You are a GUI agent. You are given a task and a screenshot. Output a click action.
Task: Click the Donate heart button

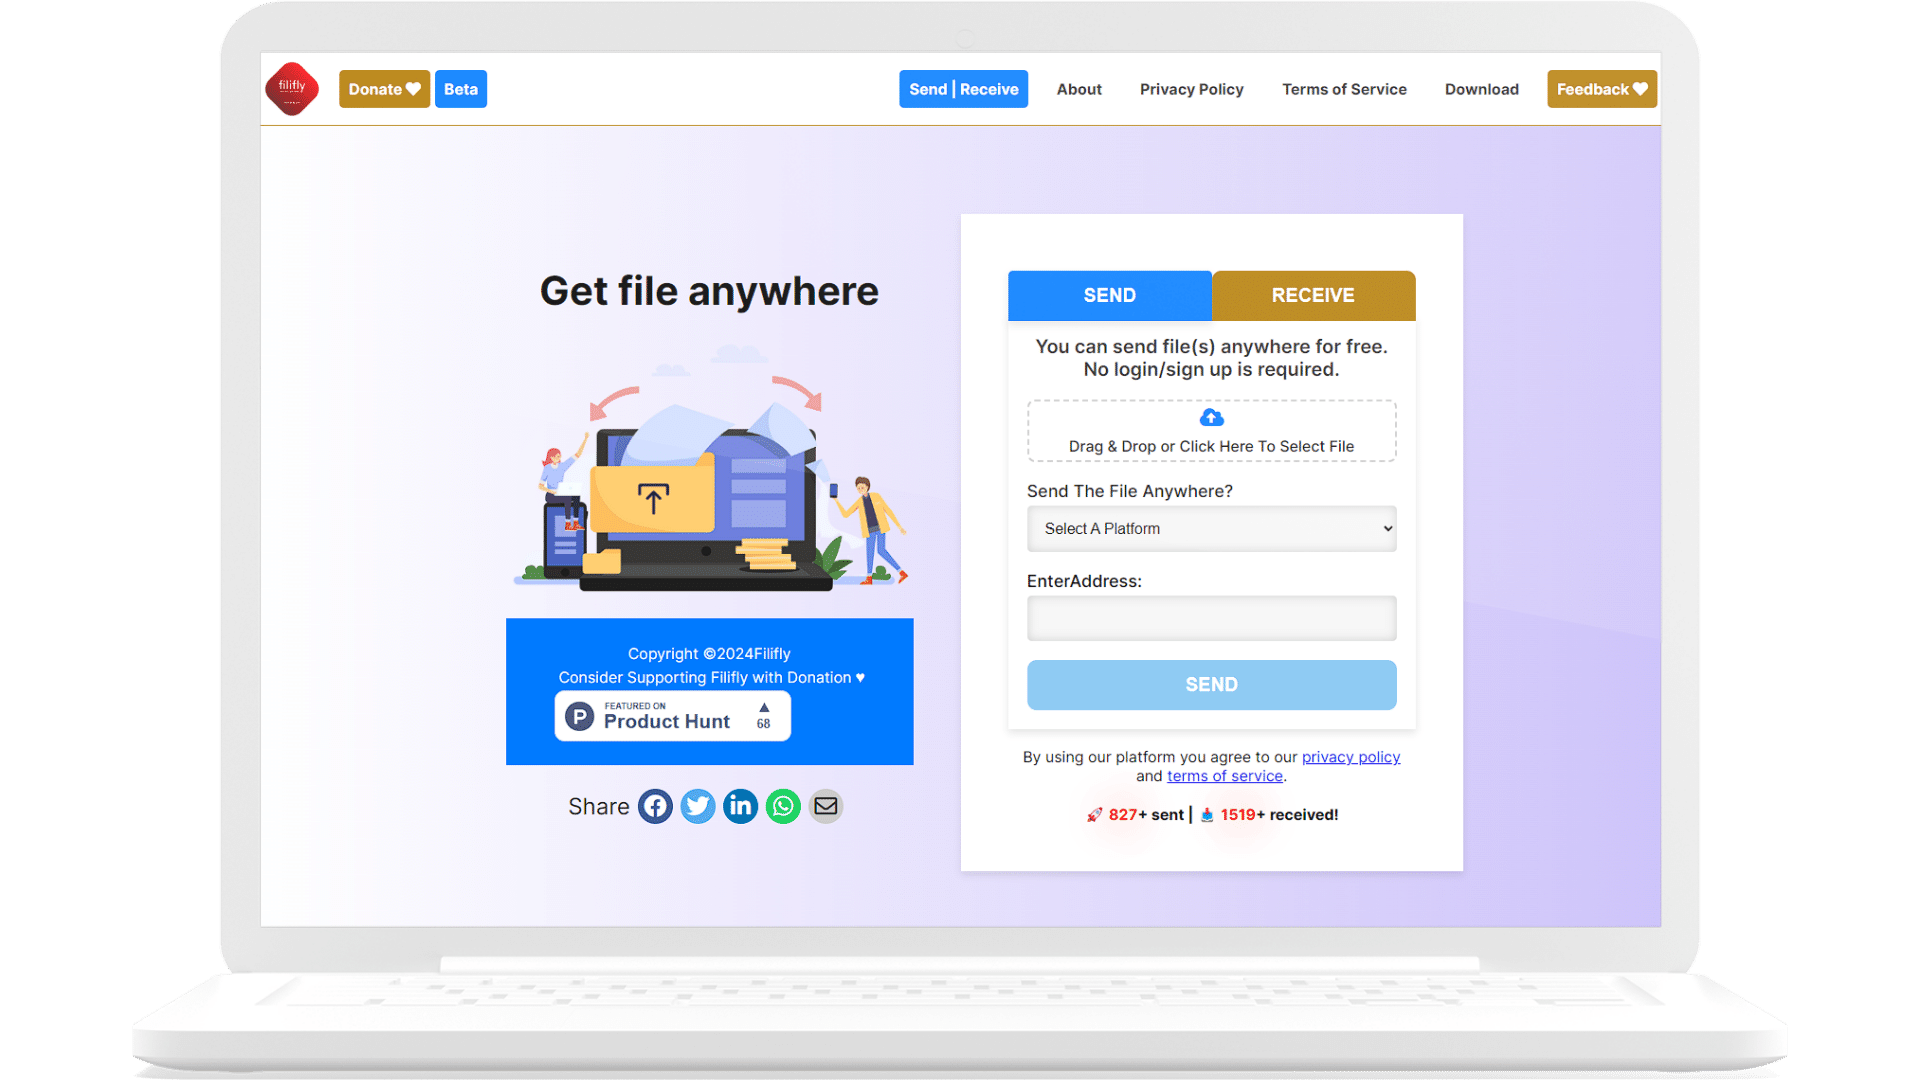[x=382, y=88]
